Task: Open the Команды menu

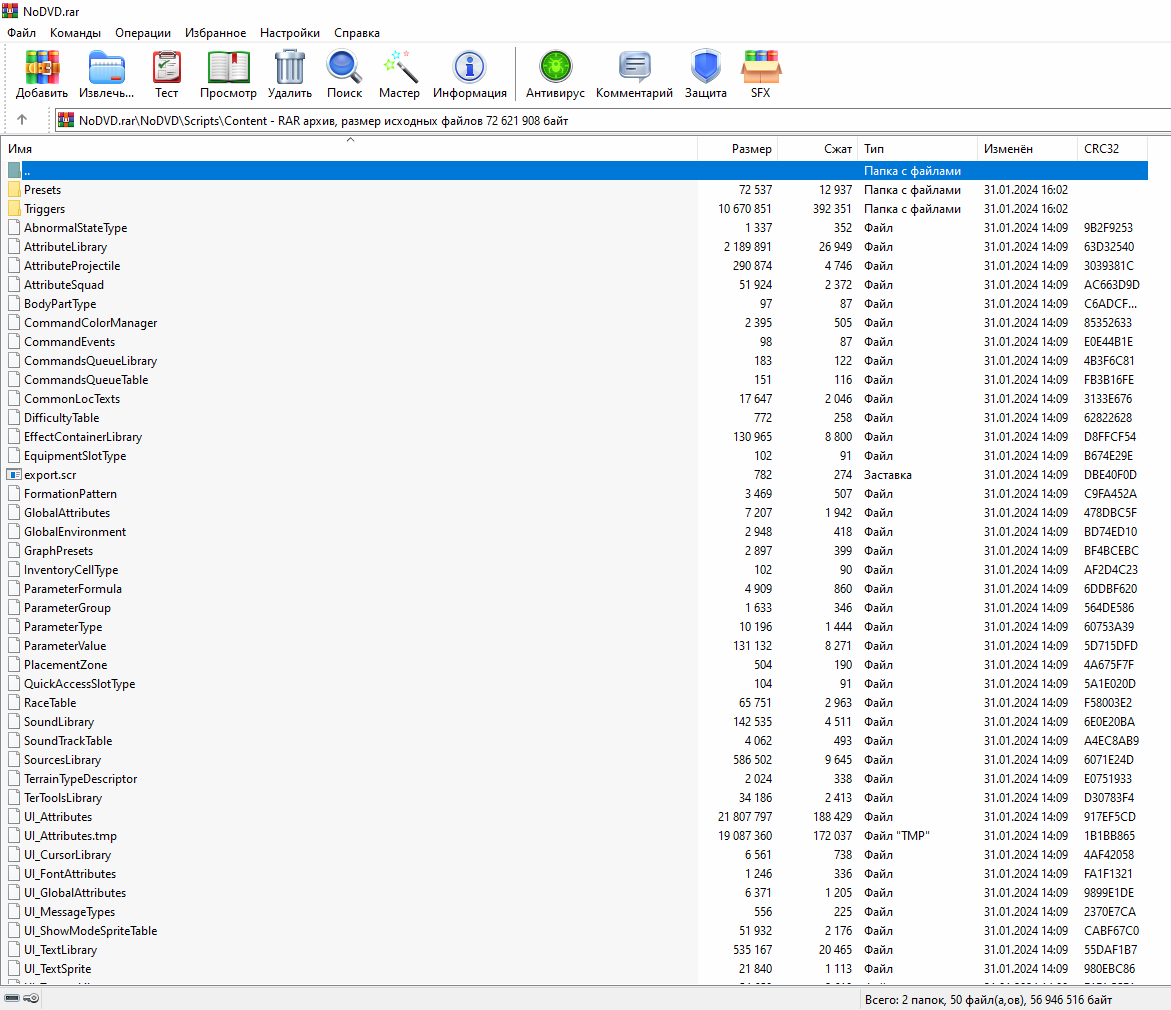Action: [x=75, y=33]
